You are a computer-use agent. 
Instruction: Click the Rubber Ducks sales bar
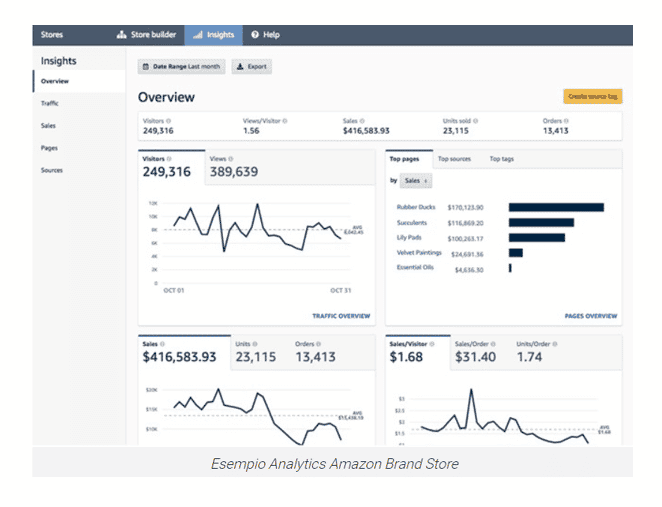[556, 207]
